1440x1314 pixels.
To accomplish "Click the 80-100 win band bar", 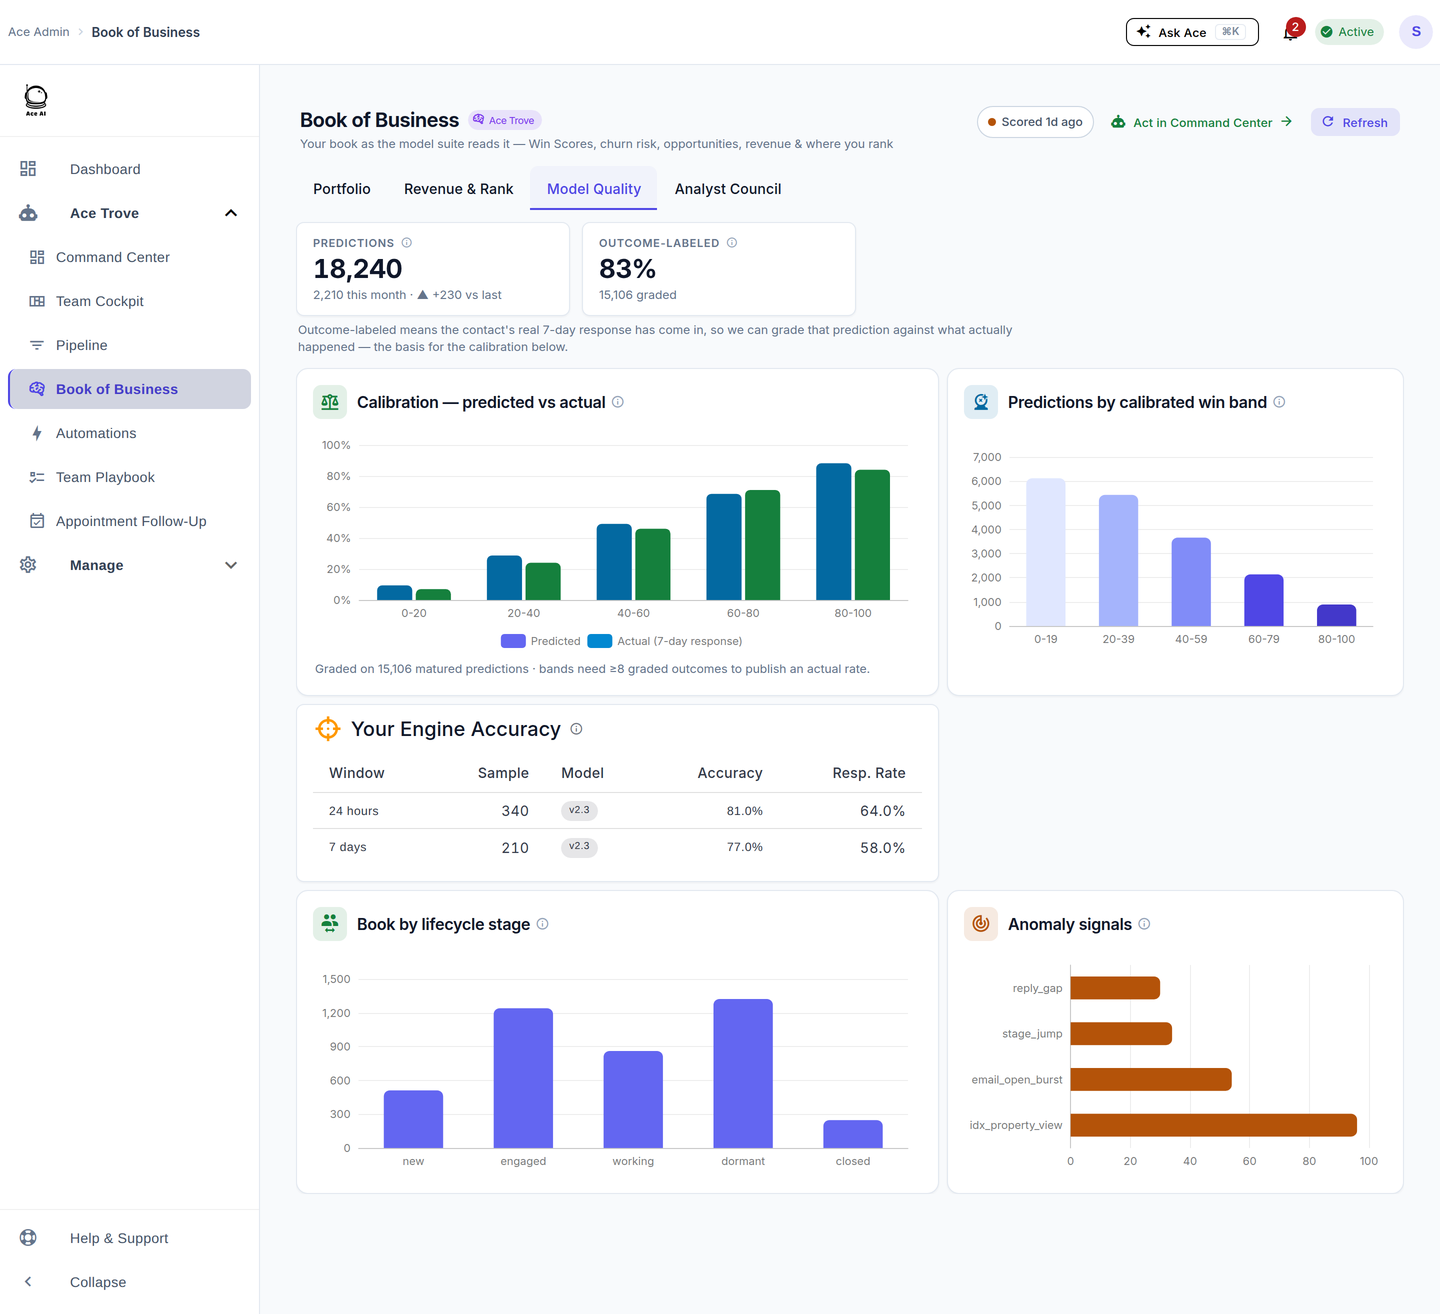I will [x=1337, y=615].
